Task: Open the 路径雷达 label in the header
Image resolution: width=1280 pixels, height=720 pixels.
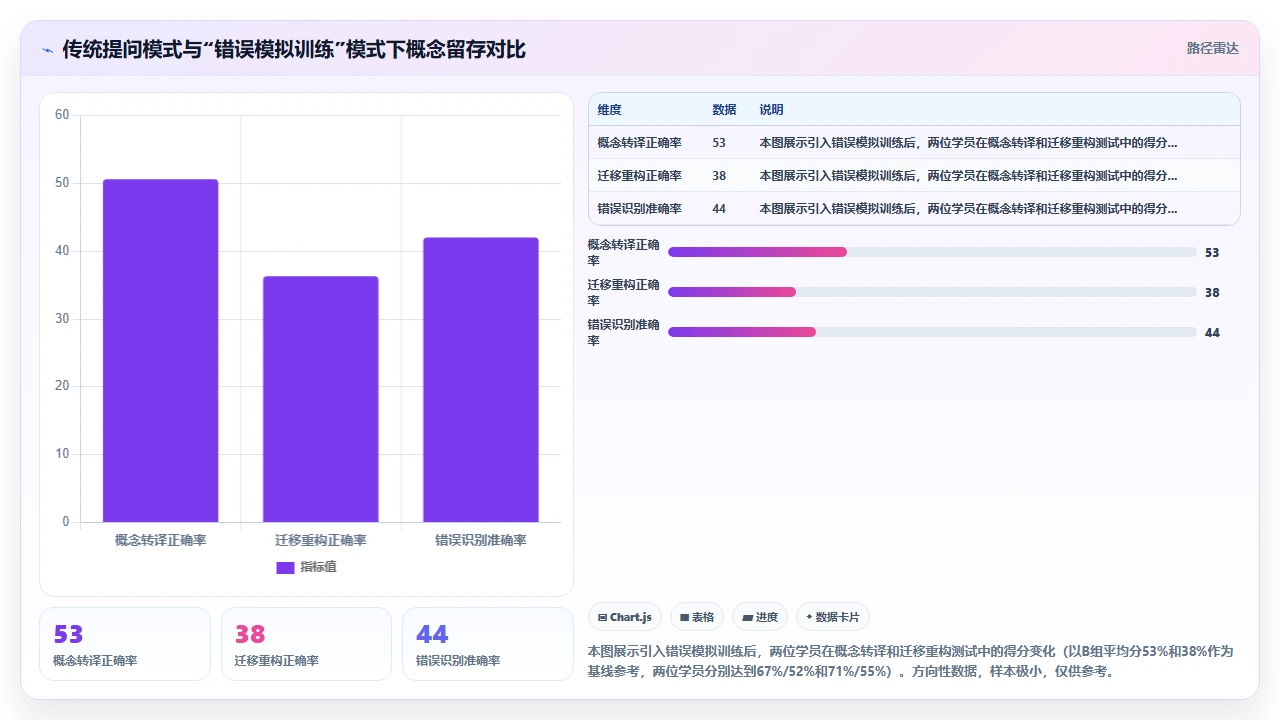Action: pos(1212,48)
